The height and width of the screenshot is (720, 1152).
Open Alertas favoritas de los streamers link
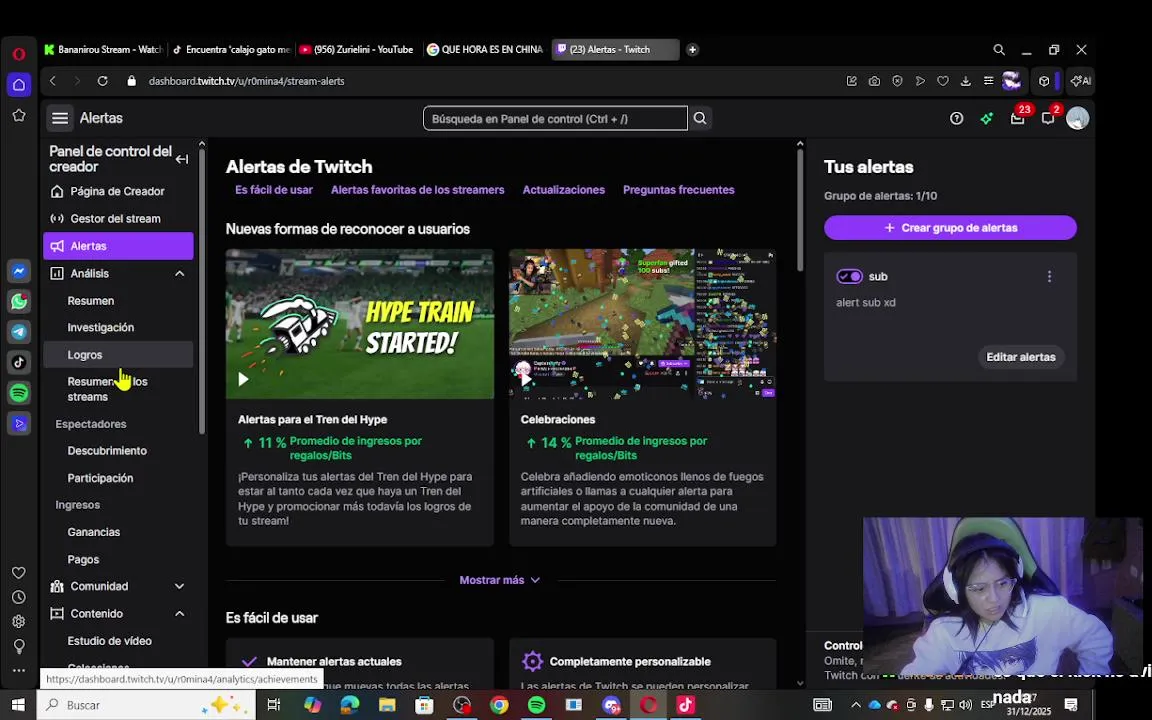click(417, 190)
